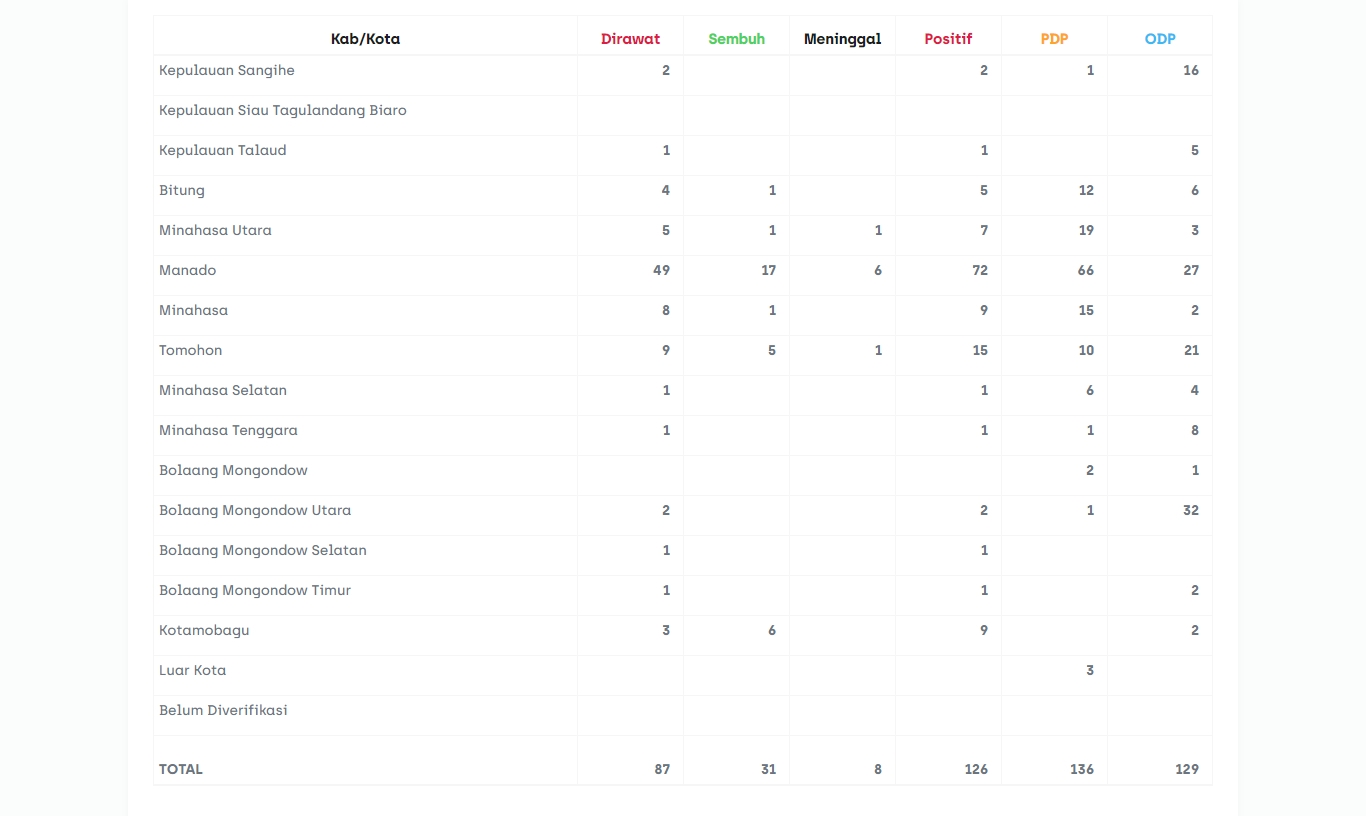This screenshot has width=1366, height=816.
Task: Select the Belum Diverifikasi row name
Action: point(223,710)
